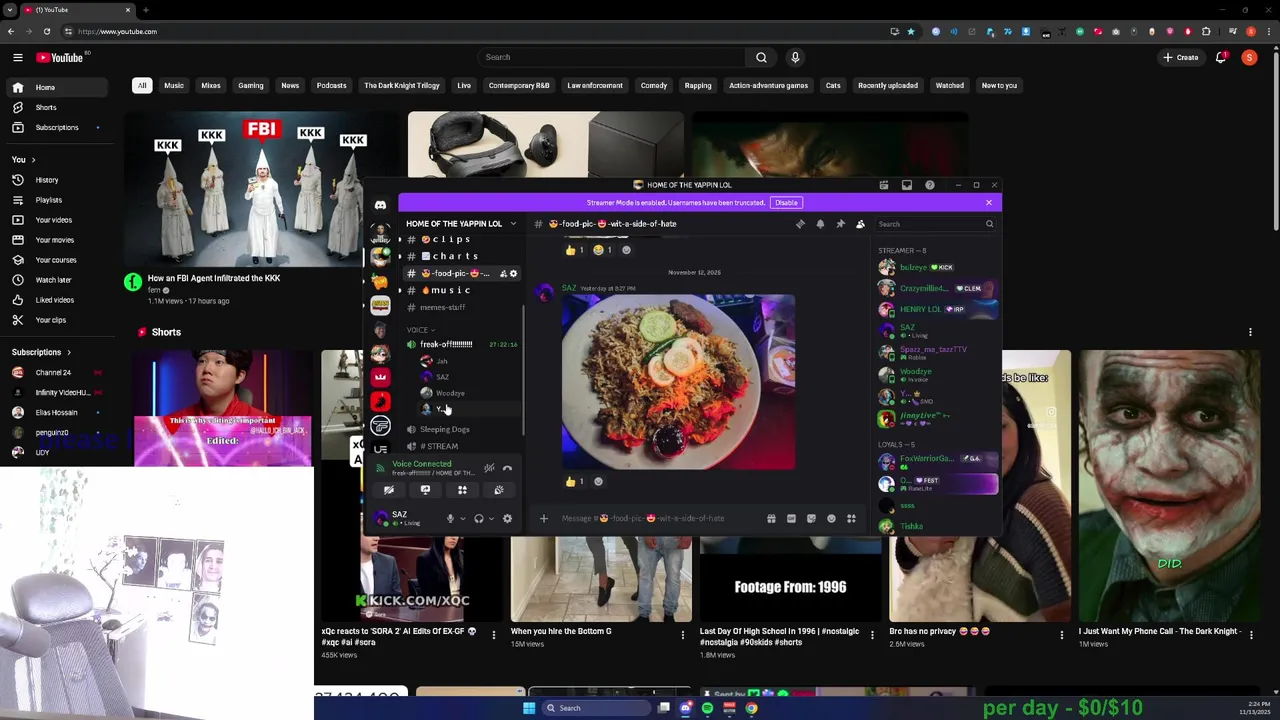
Task: Open headphone output options arrow in Discord
Action: 491,518
